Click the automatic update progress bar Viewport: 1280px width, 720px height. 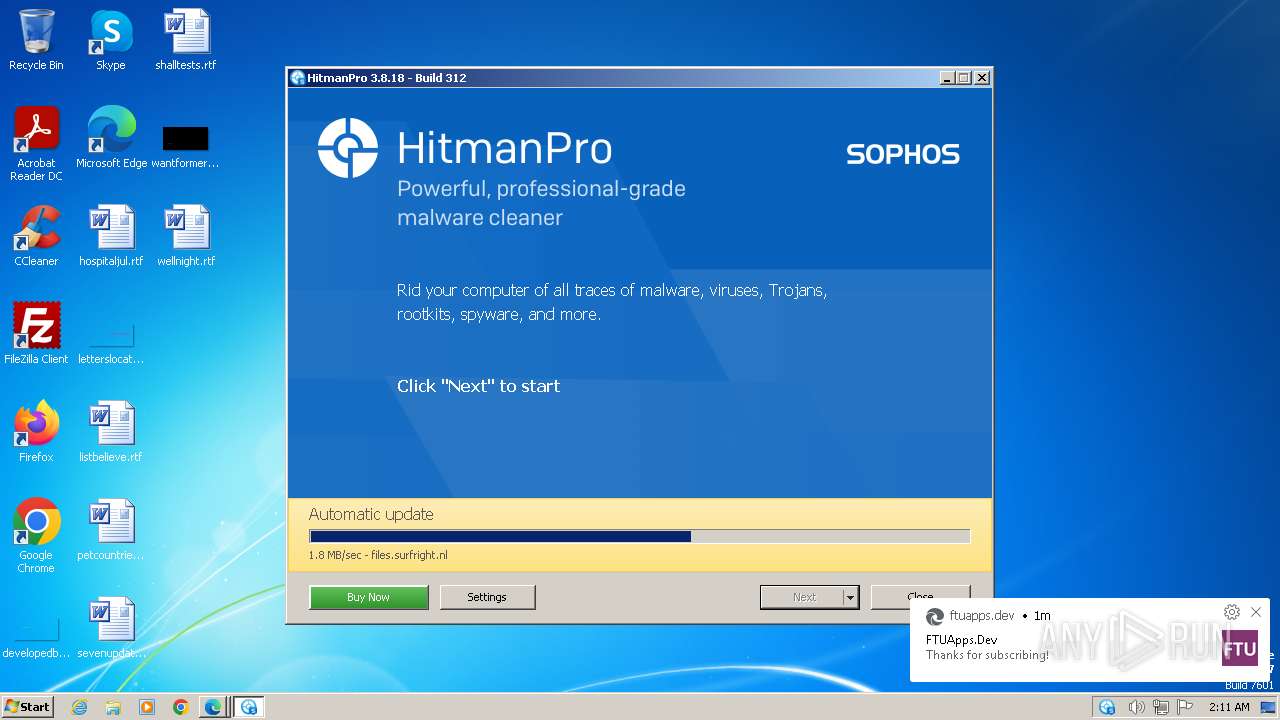pyautogui.click(x=639, y=537)
